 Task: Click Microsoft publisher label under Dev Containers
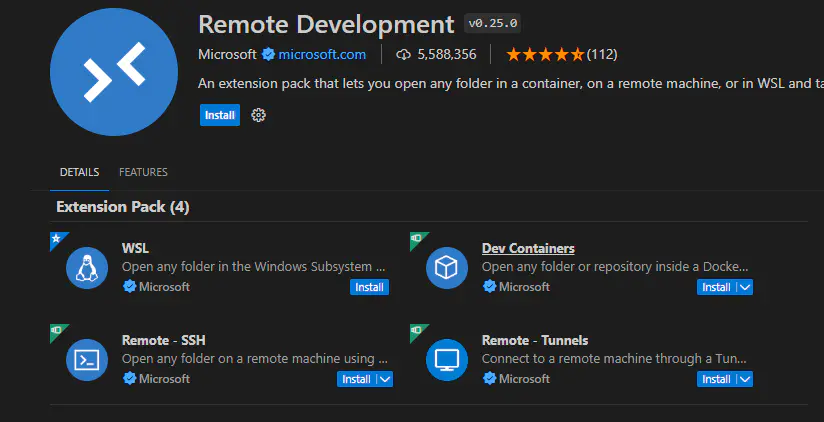(524, 286)
